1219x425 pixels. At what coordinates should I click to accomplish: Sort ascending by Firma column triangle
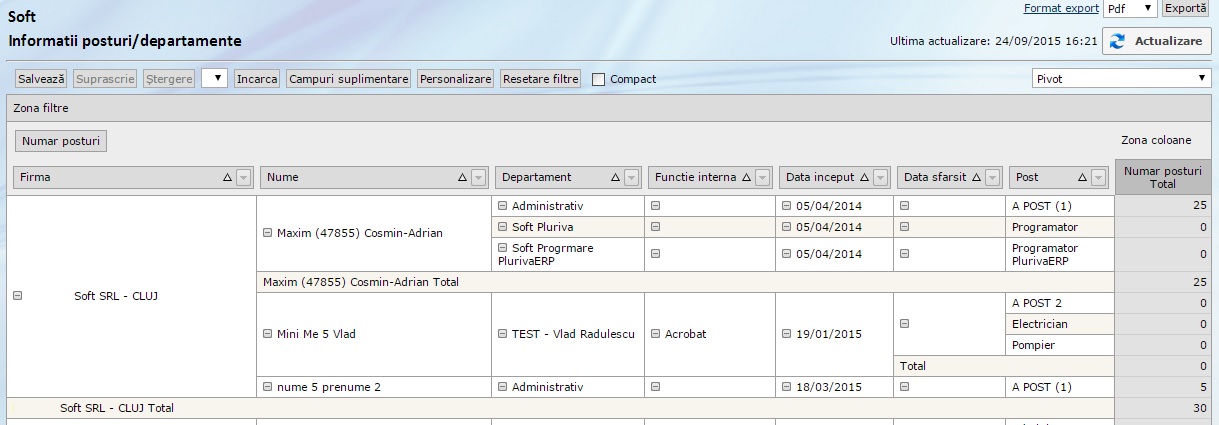pos(228,177)
